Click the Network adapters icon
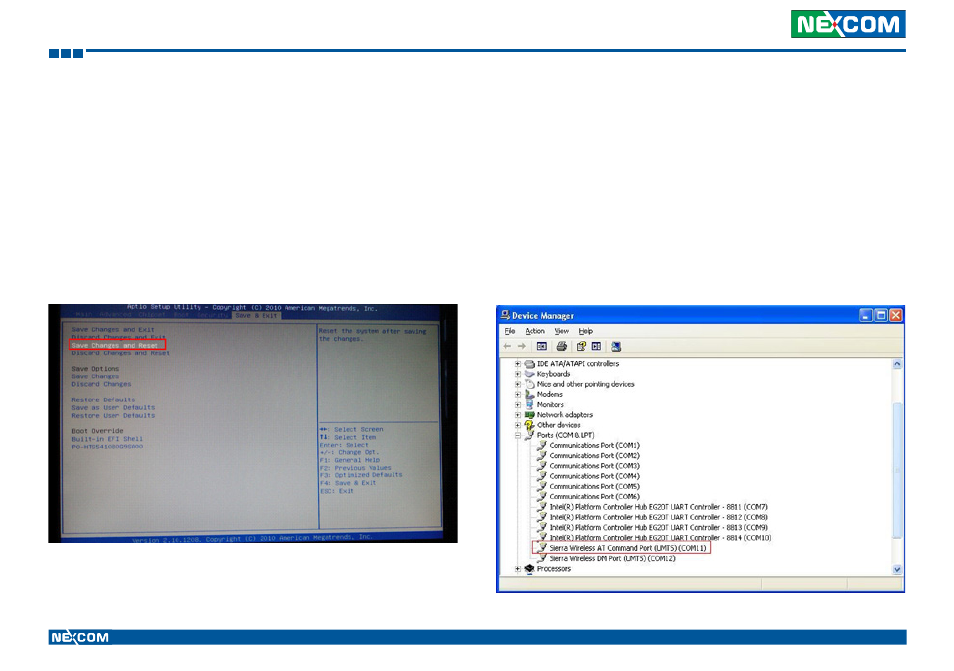954x671 pixels. [529, 415]
